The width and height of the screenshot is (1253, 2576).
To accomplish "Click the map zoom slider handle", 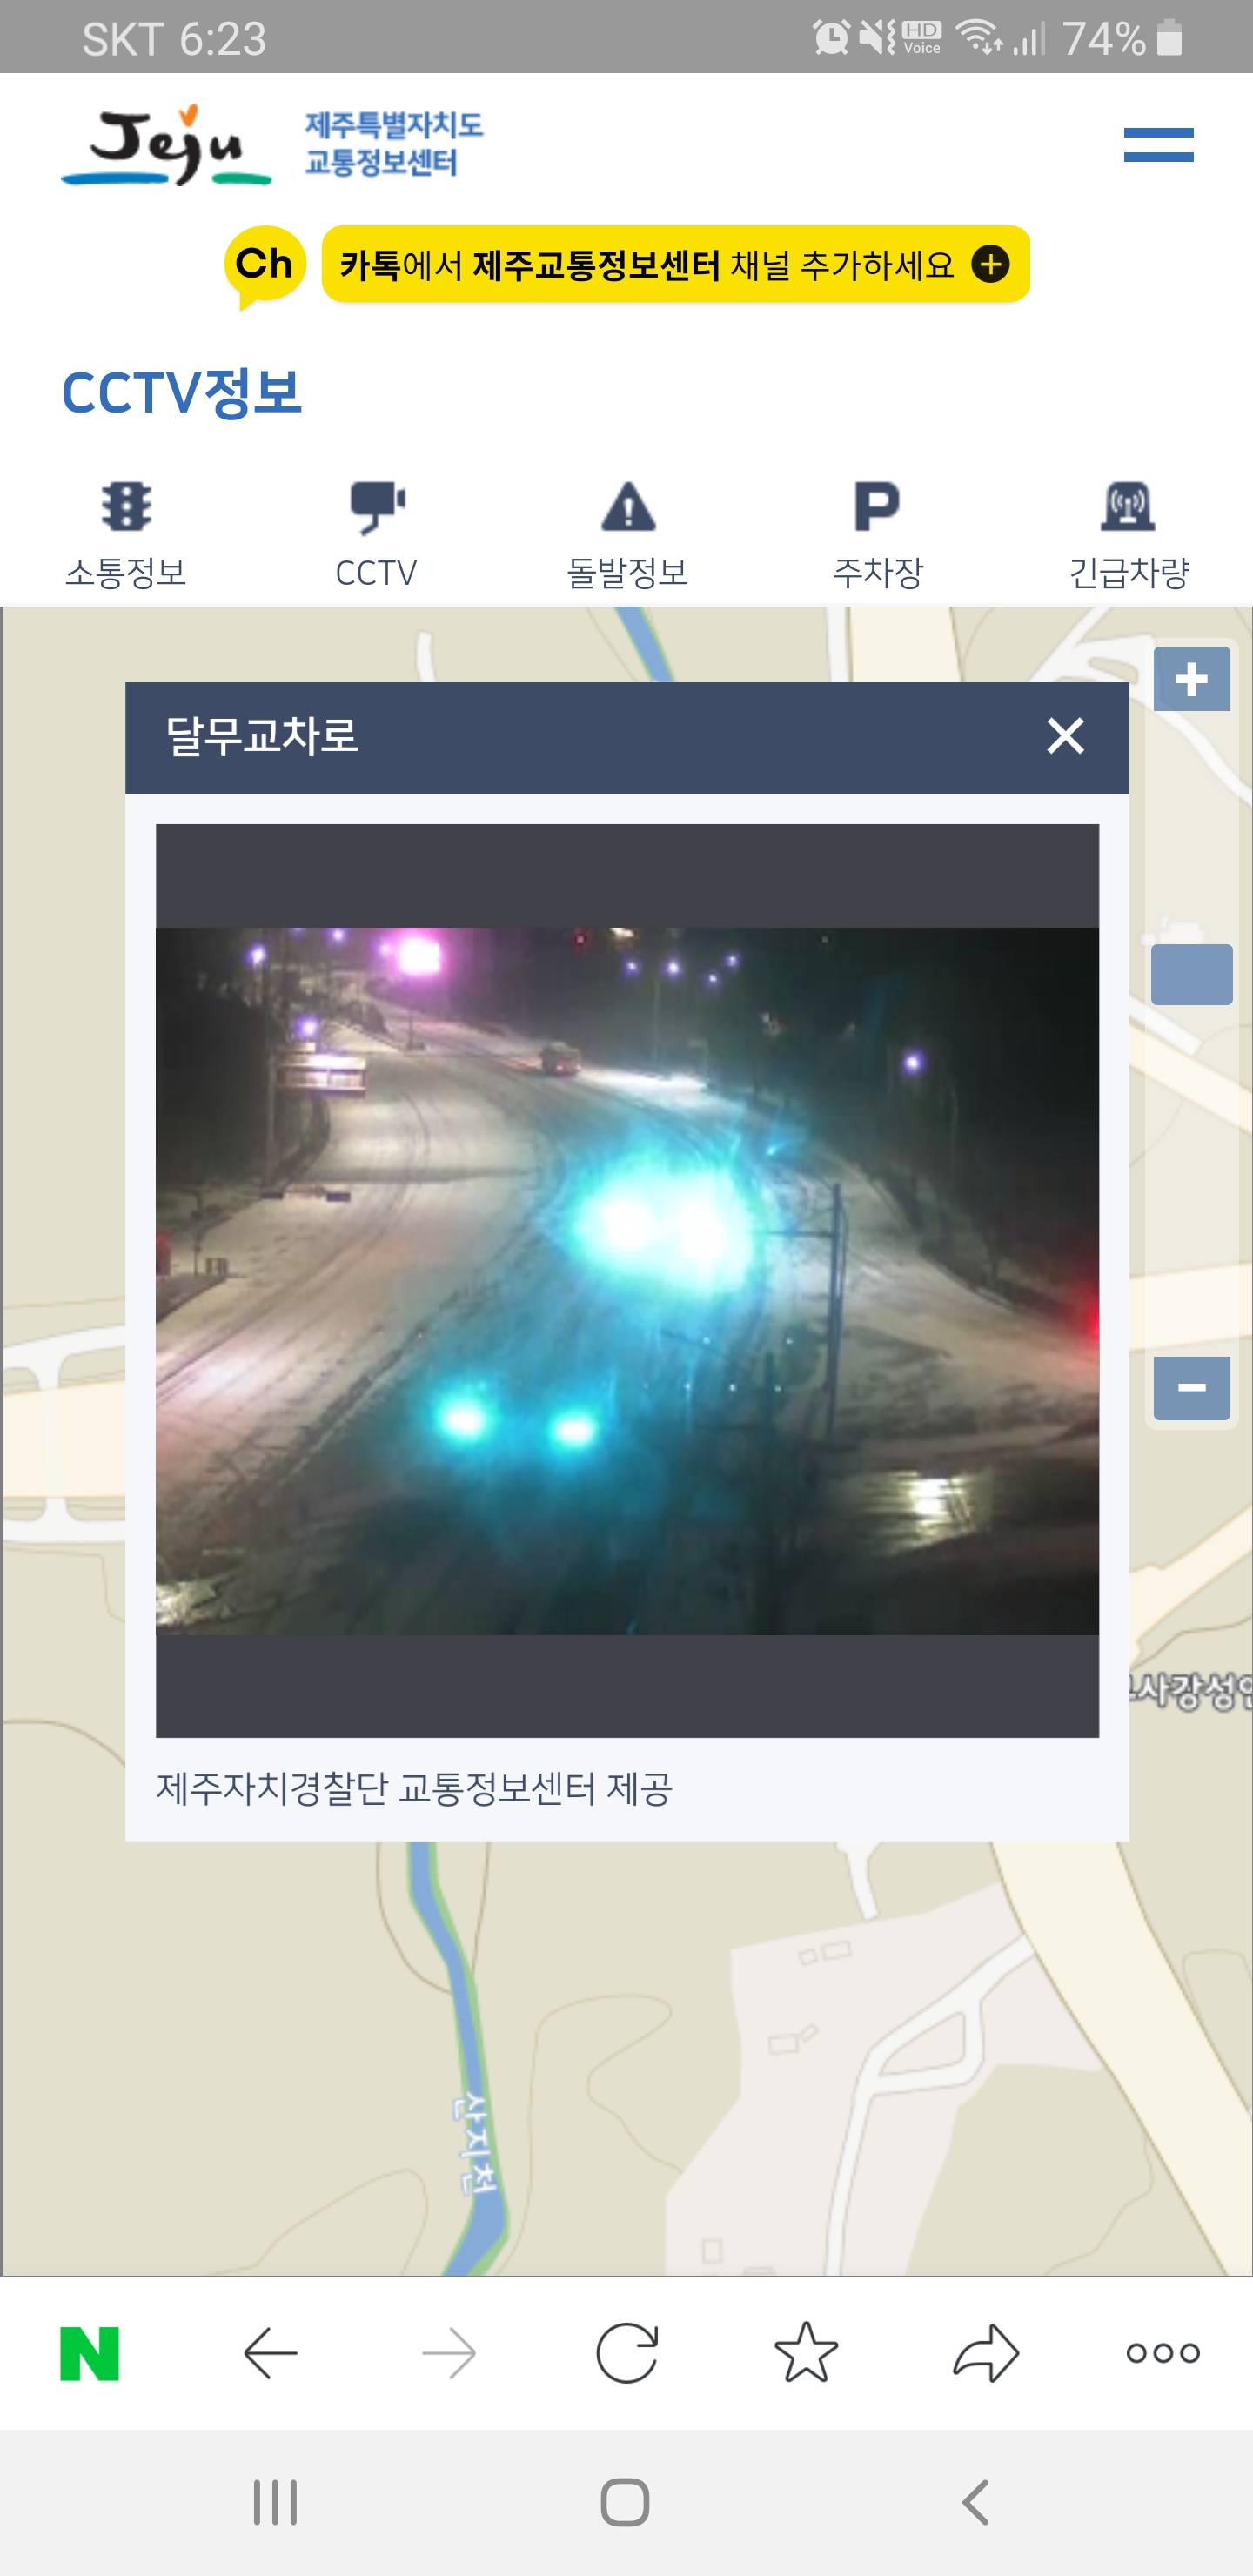I will pyautogui.click(x=1191, y=974).
